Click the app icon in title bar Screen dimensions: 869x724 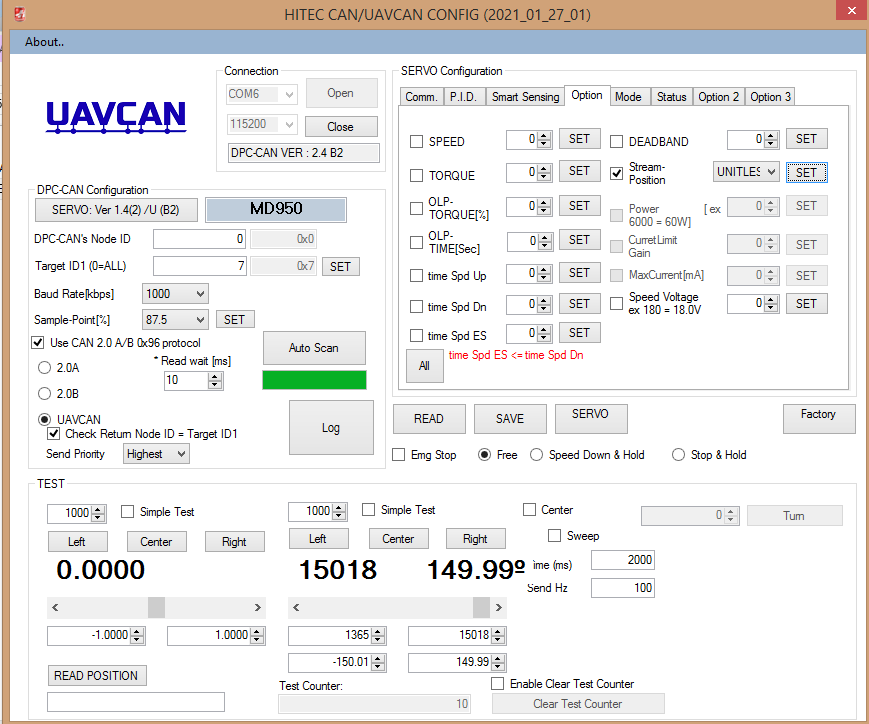(x=19, y=14)
